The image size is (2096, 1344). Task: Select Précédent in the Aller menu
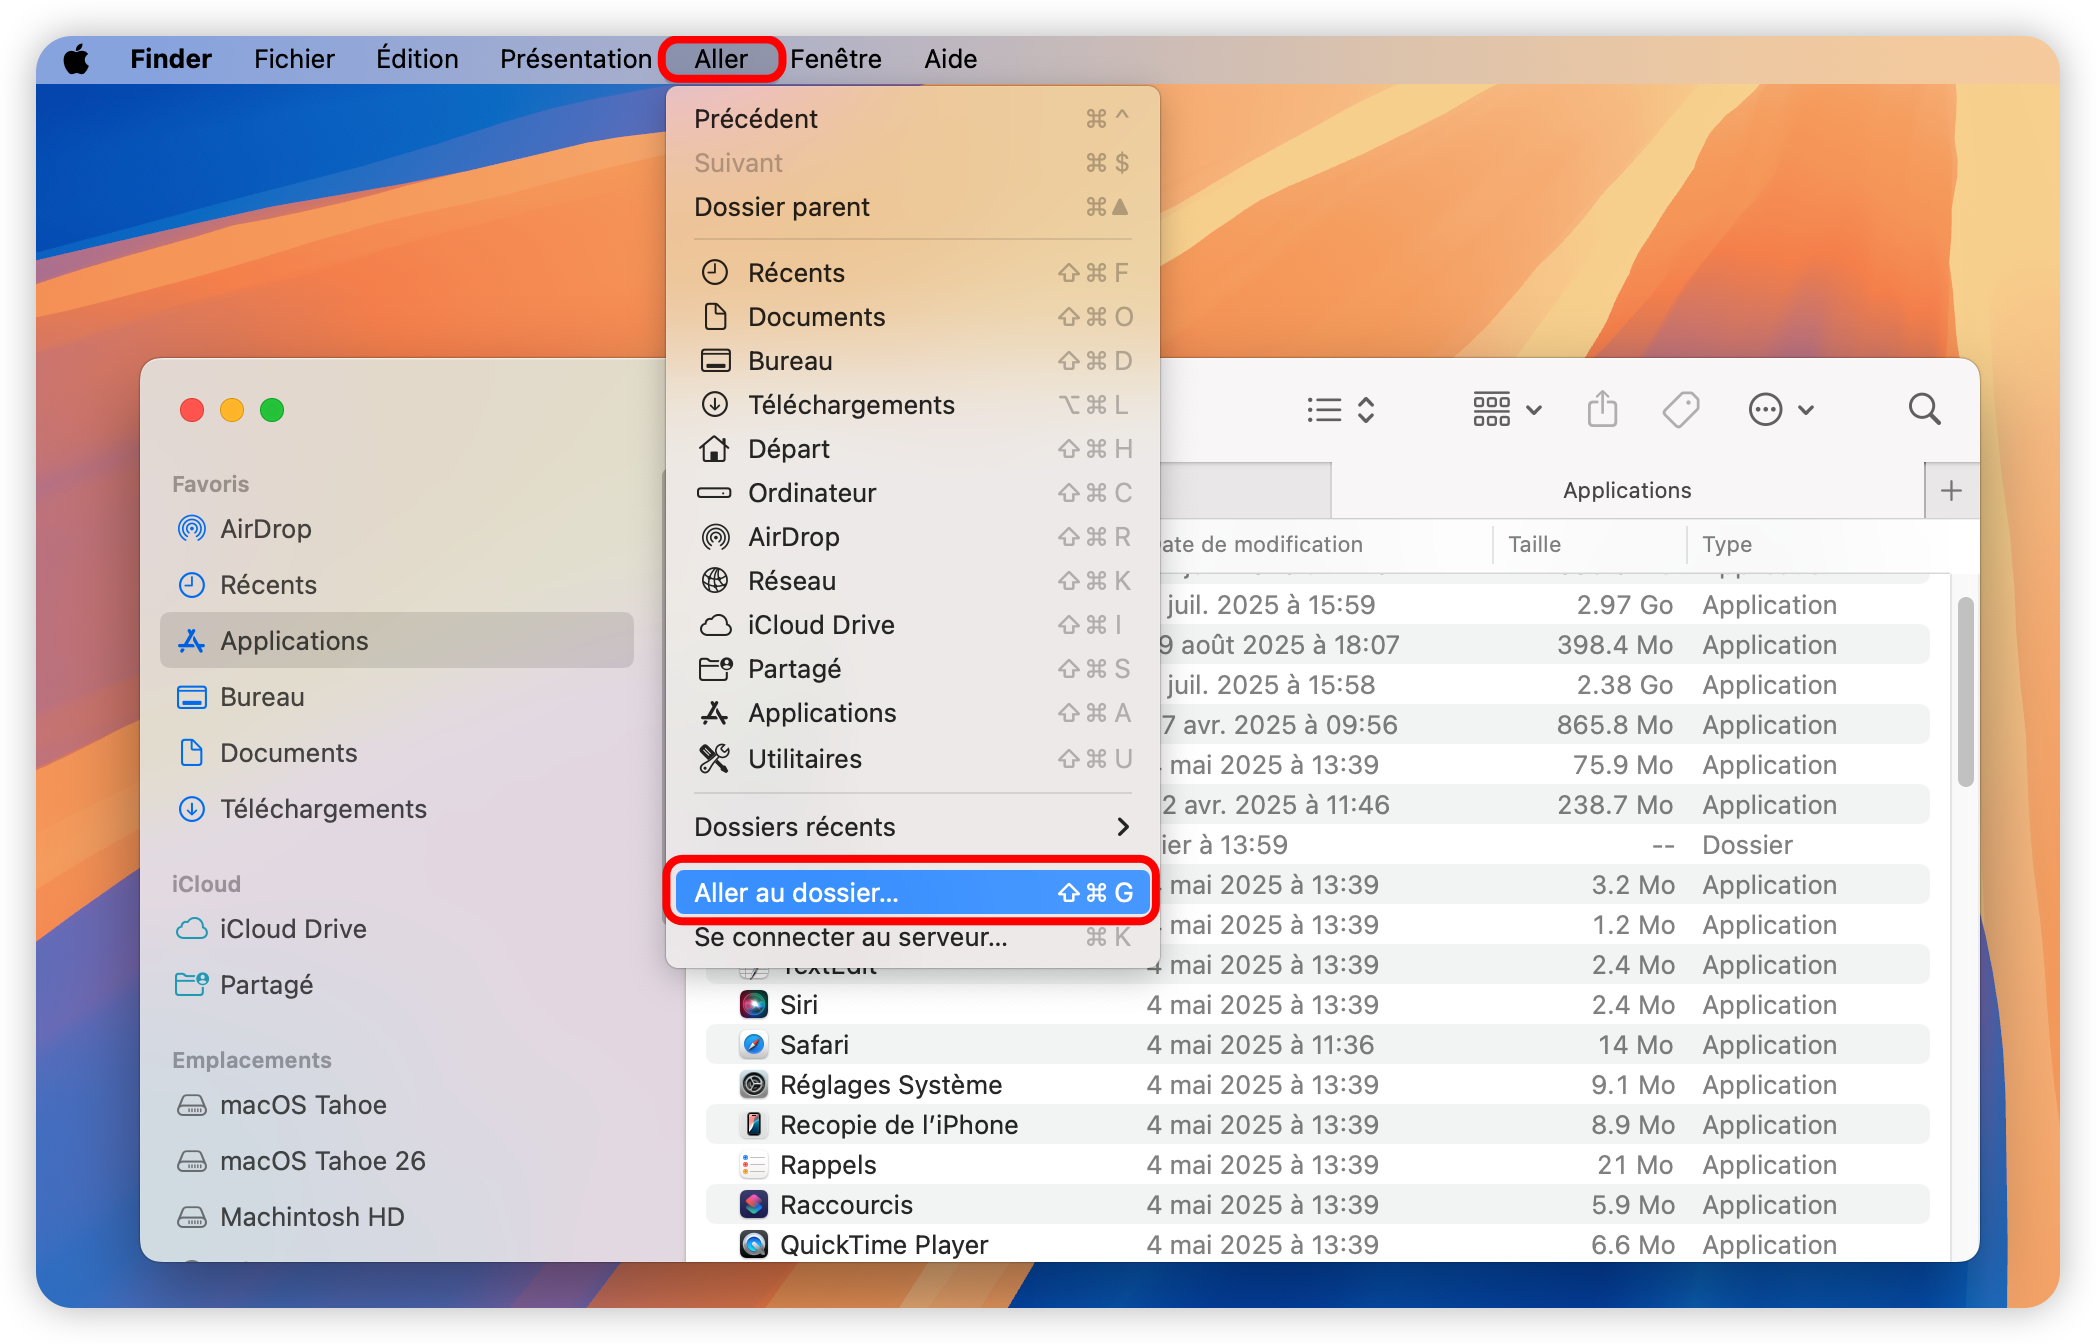coord(912,119)
